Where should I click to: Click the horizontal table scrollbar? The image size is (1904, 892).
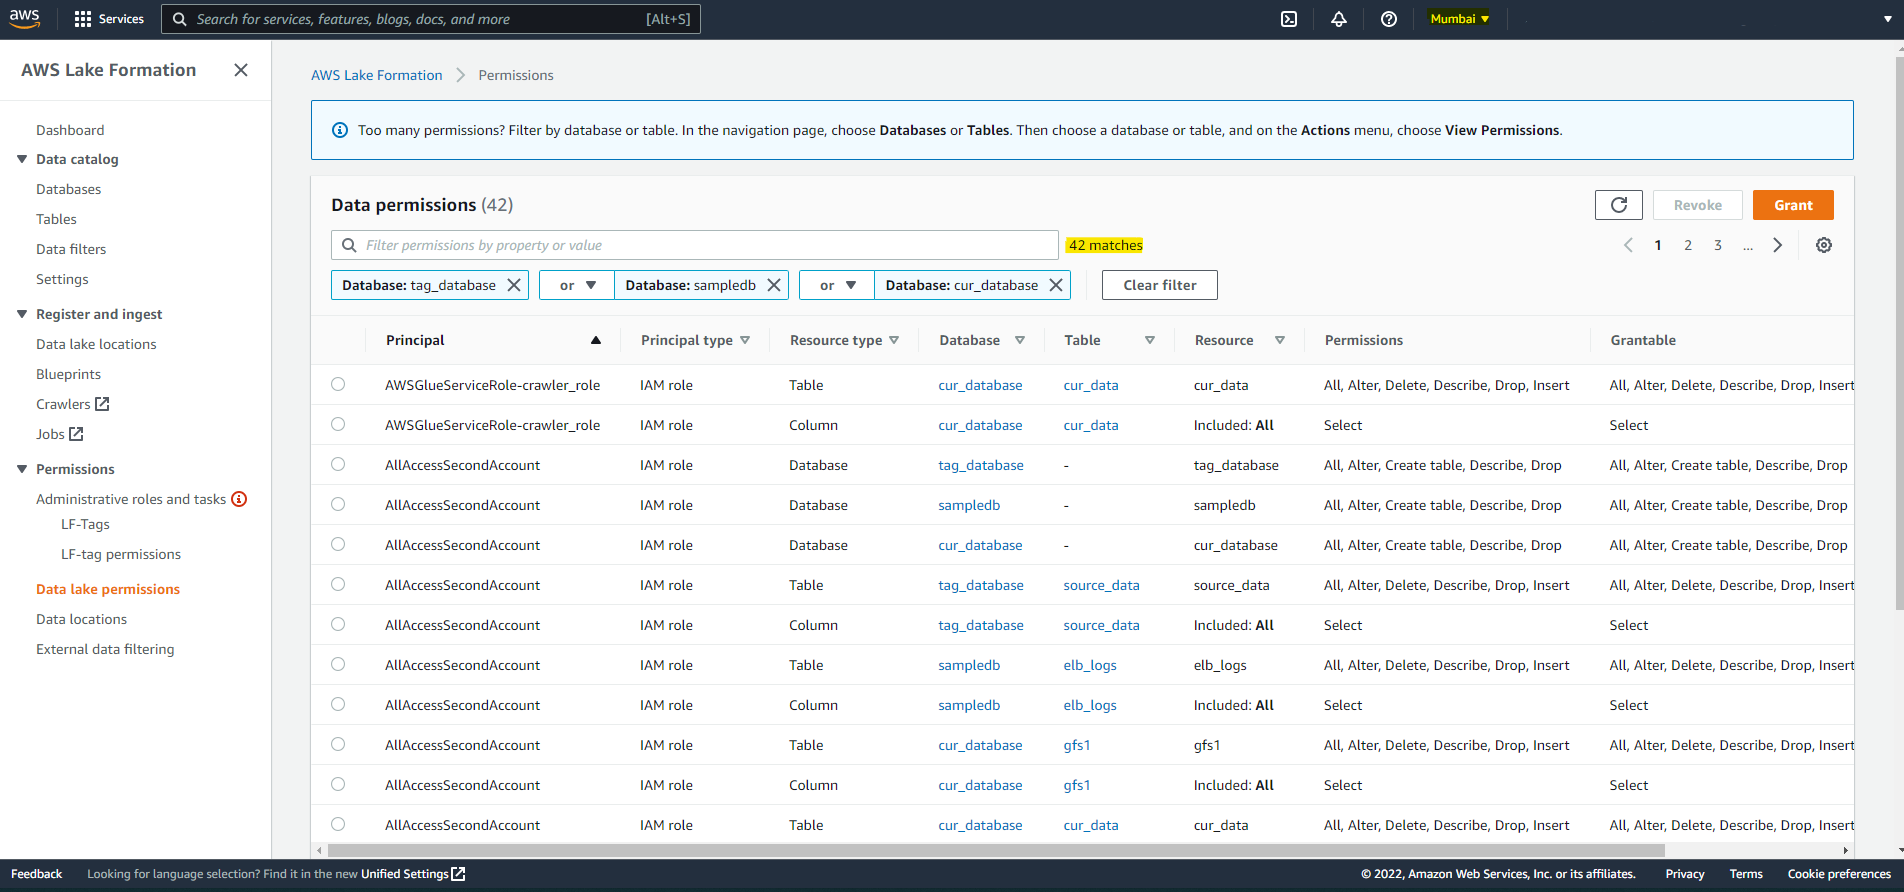(x=996, y=850)
